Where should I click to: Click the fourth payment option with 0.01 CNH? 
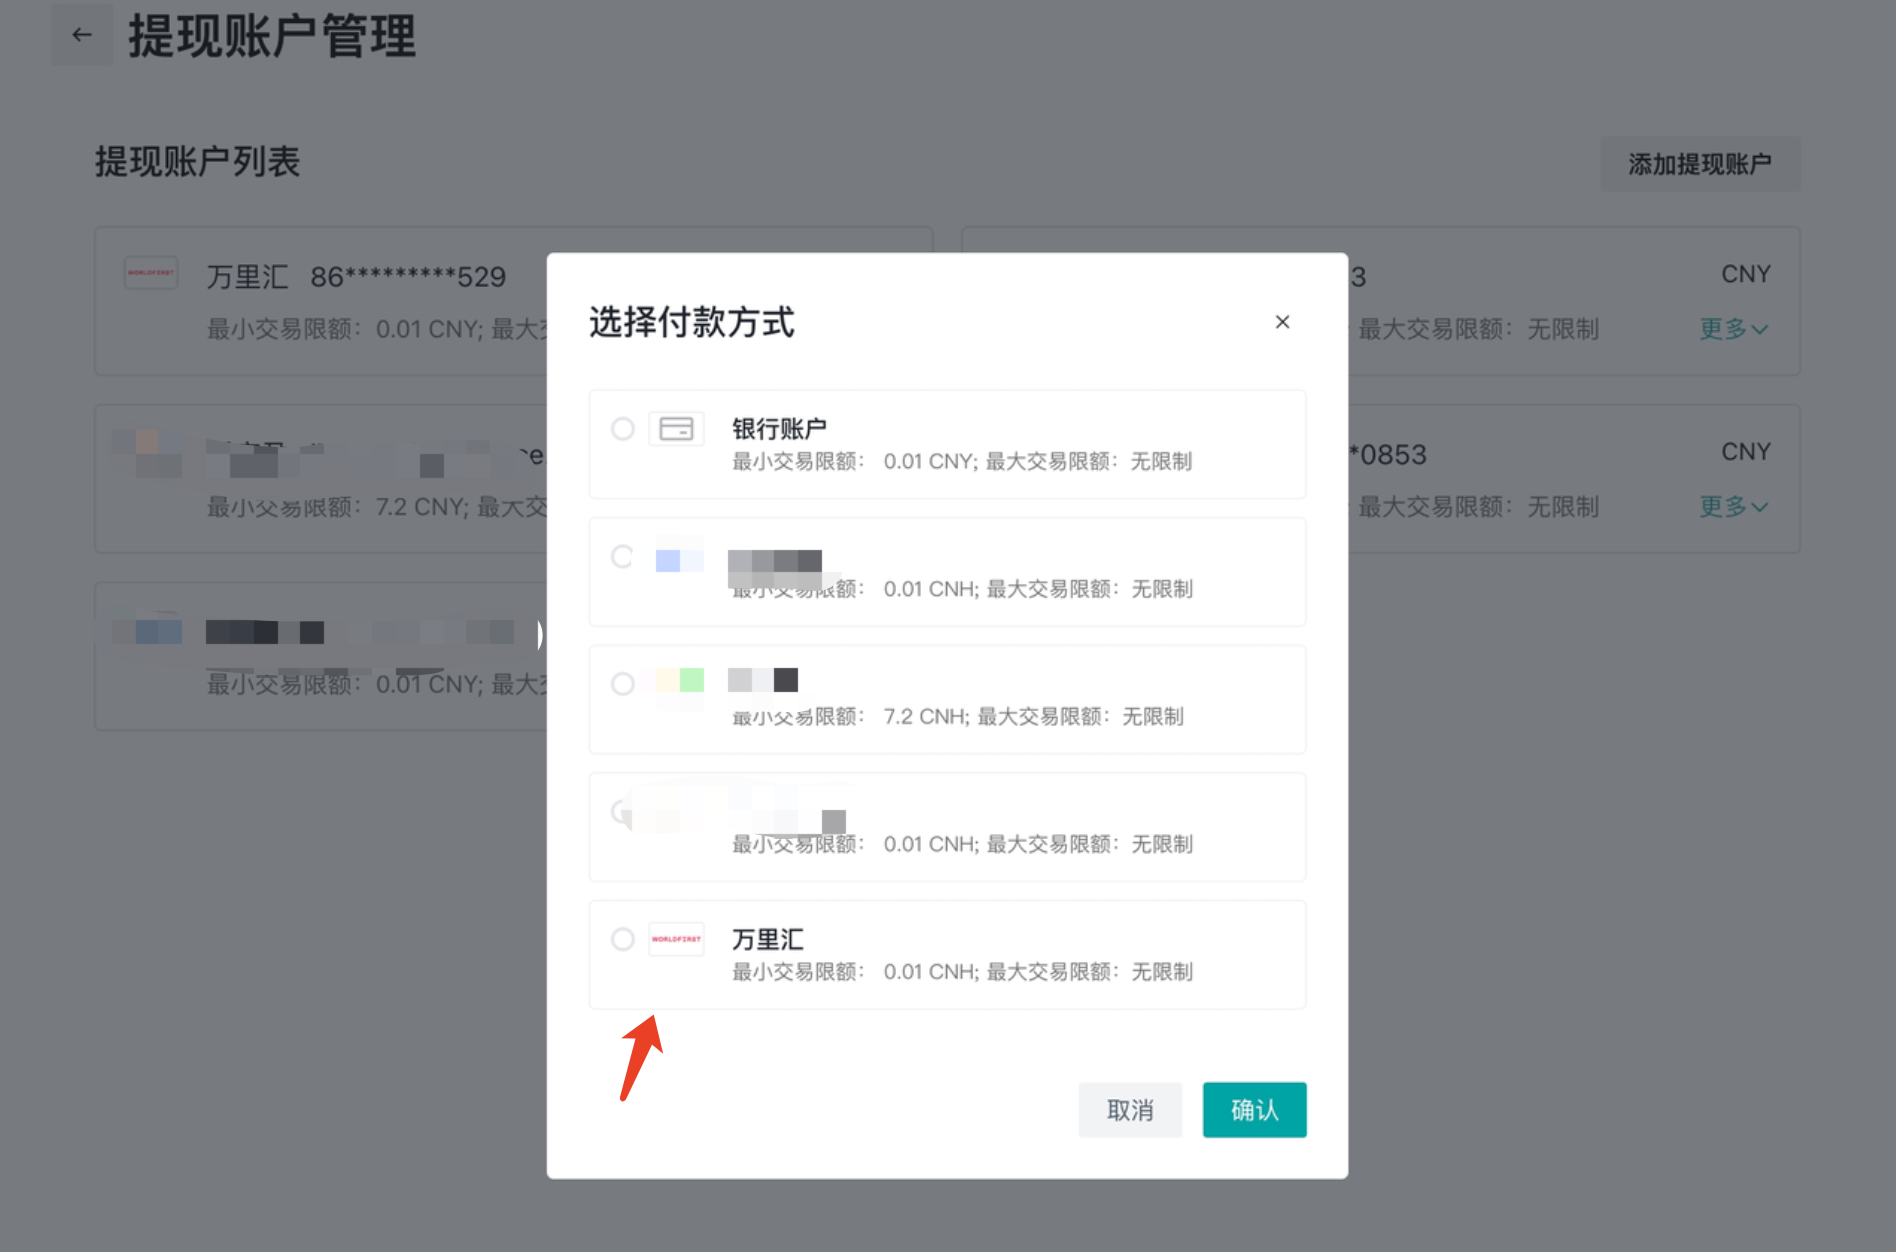[x=946, y=827]
